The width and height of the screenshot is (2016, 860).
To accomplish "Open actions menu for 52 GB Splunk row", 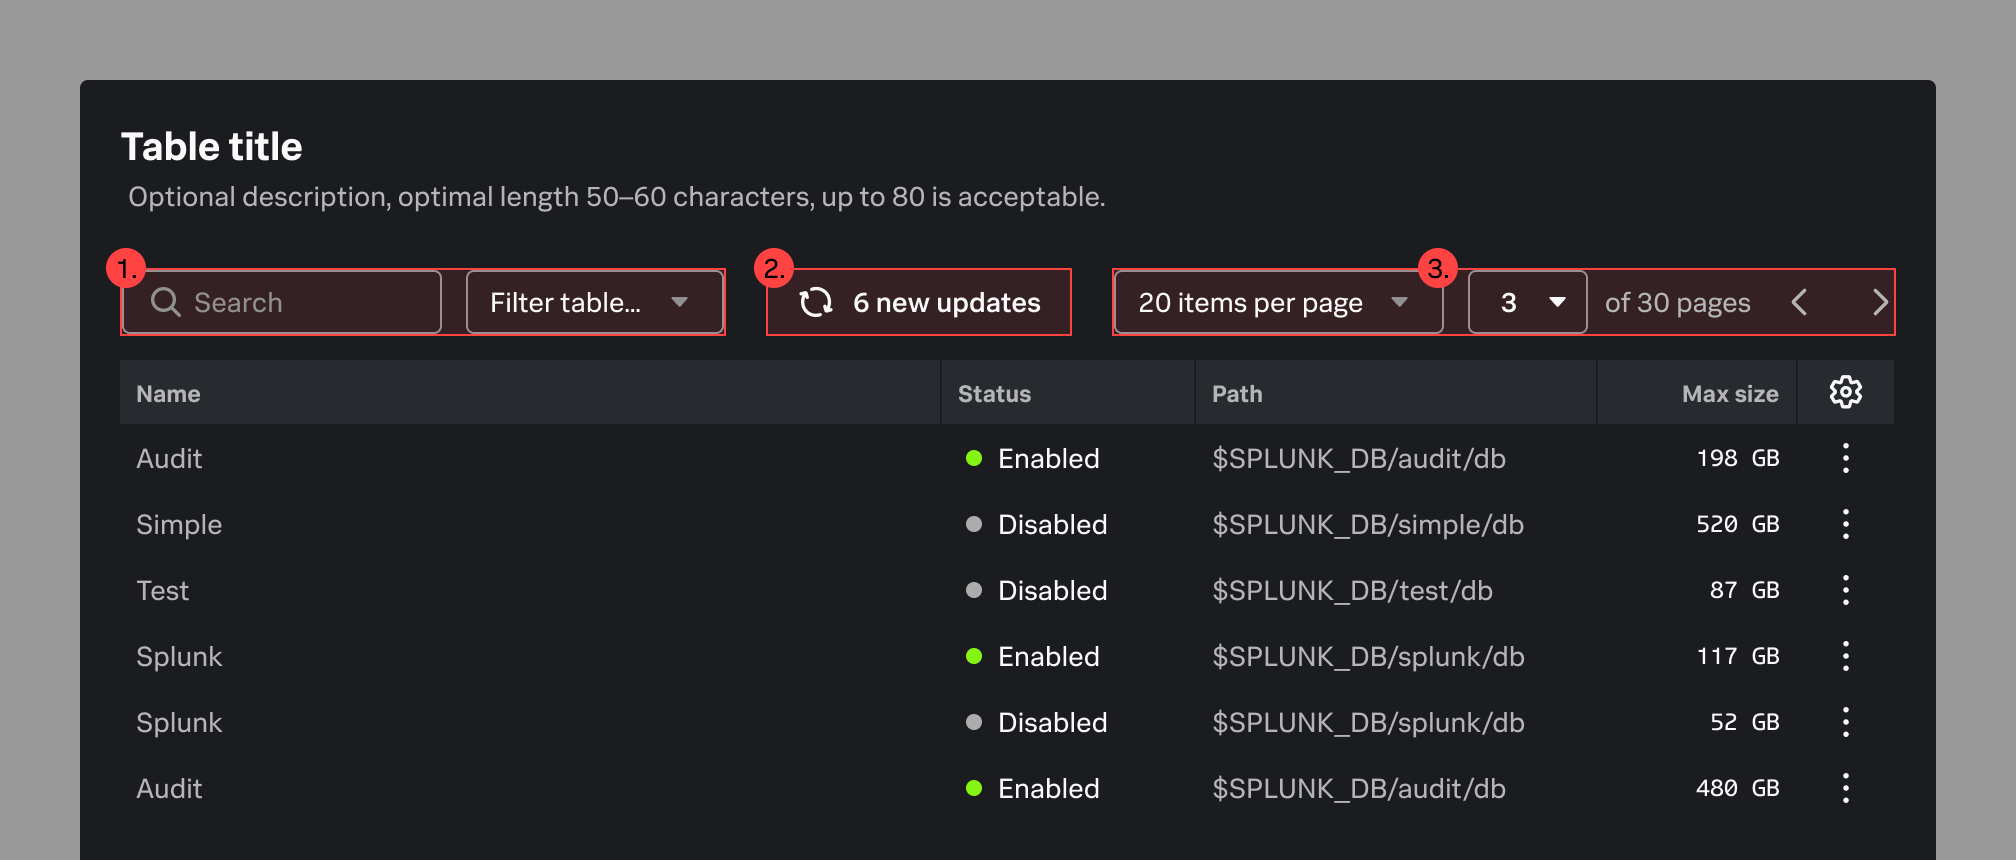I will 1845,722.
